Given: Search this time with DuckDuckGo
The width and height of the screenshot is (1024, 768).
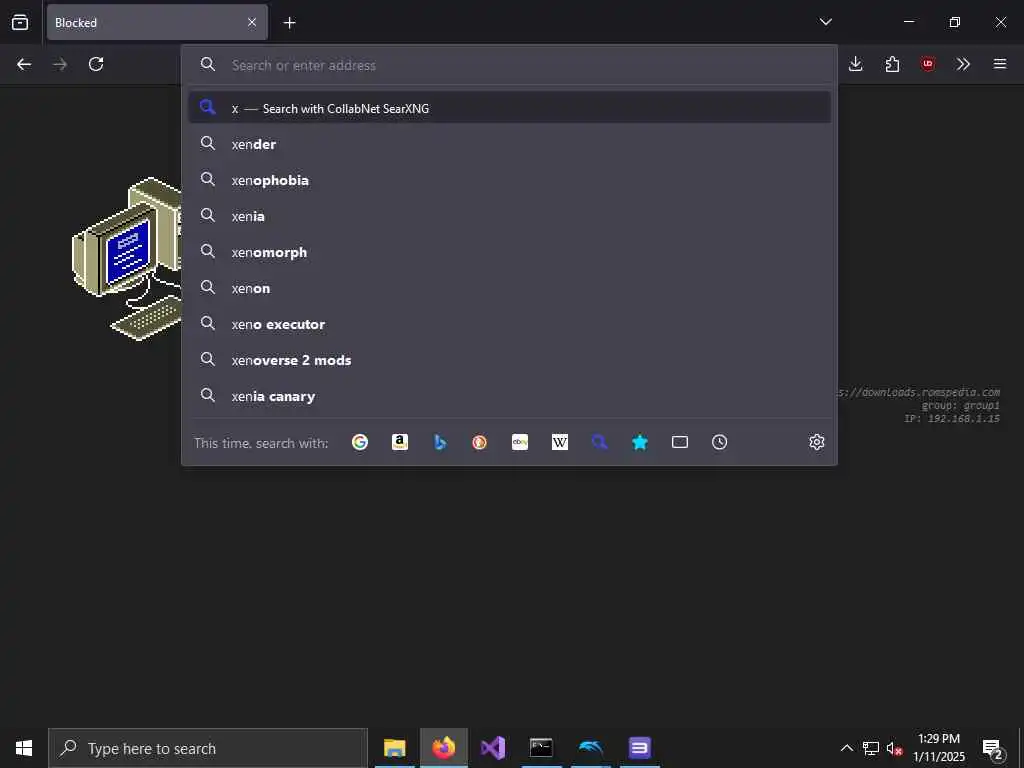Looking at the screenshot, I should click(479, 442).
